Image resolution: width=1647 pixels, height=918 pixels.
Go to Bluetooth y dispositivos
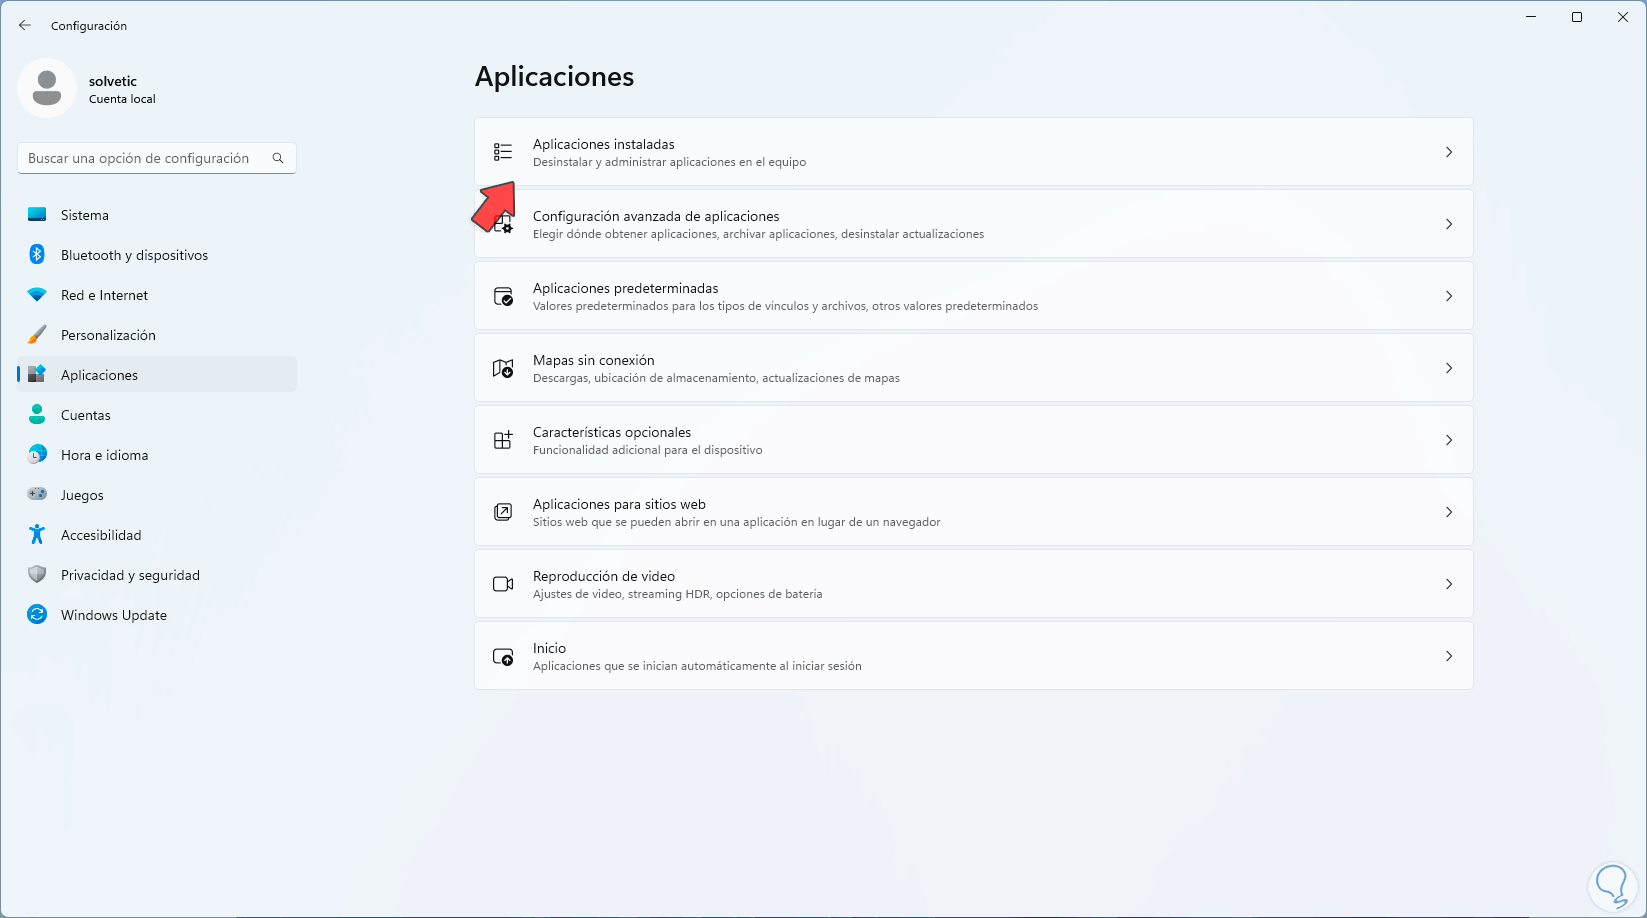pyautogui.click(x=134, y=255)
